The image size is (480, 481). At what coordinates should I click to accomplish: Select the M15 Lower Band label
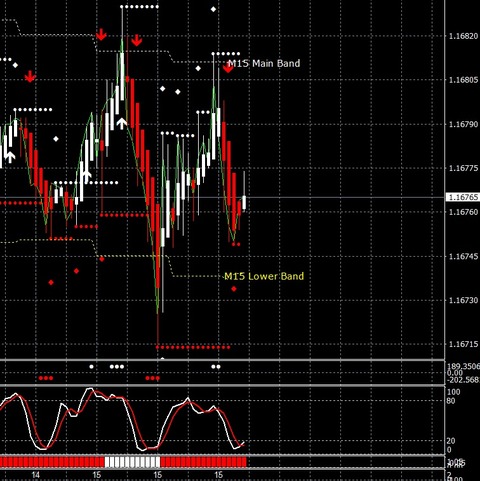(264, 276)
